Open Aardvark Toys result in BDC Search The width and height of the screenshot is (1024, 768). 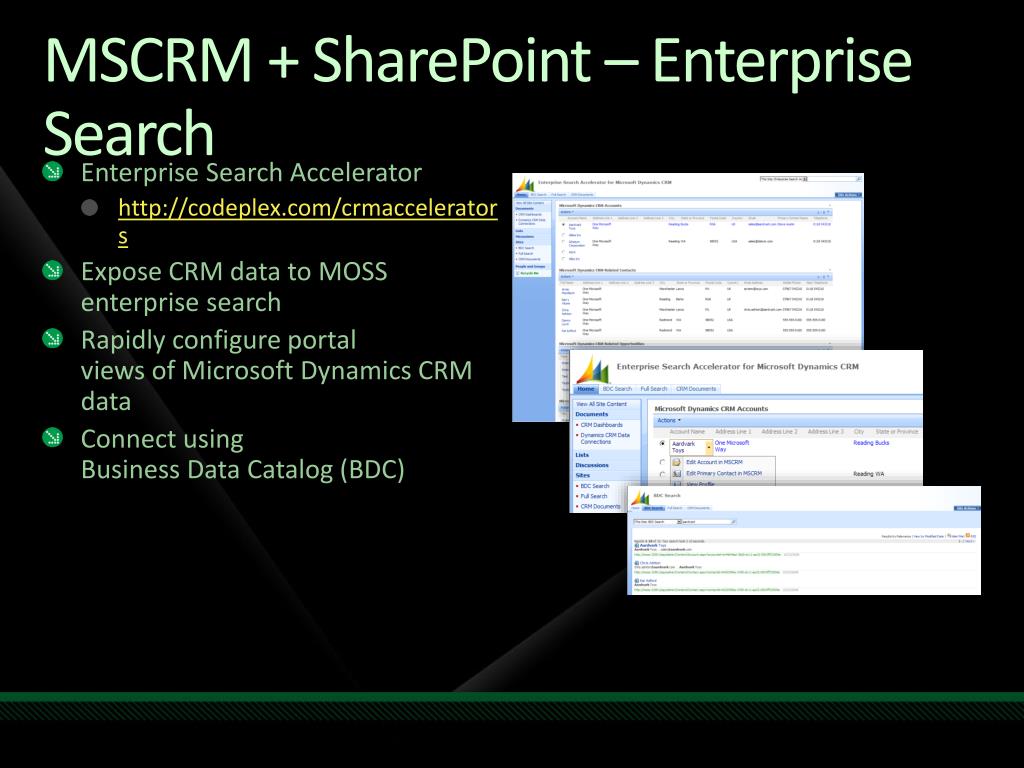(x=652, y=545)
